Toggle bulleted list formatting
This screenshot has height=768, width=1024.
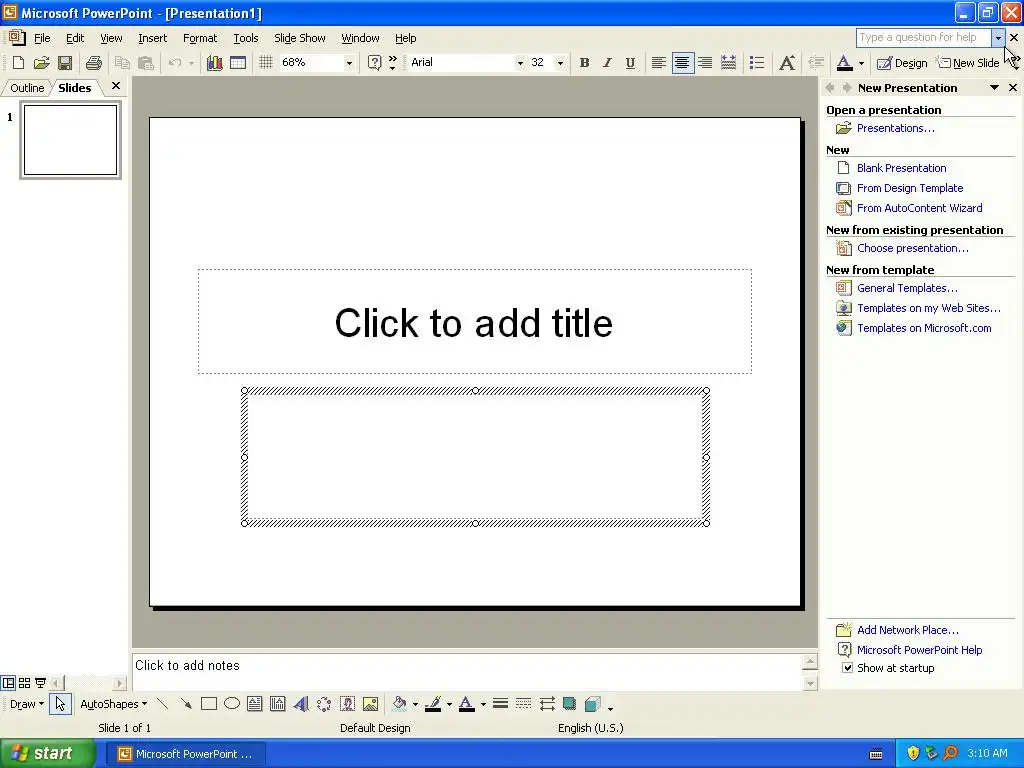757,63
